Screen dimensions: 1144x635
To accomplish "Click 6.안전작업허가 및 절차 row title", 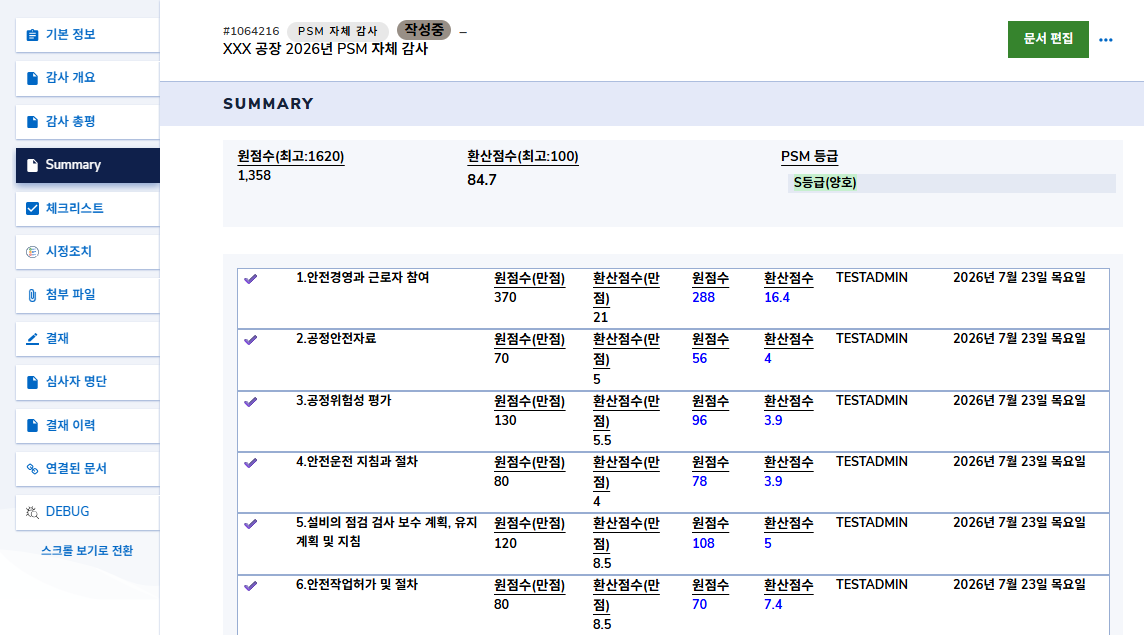I will [x=357, y=585].
